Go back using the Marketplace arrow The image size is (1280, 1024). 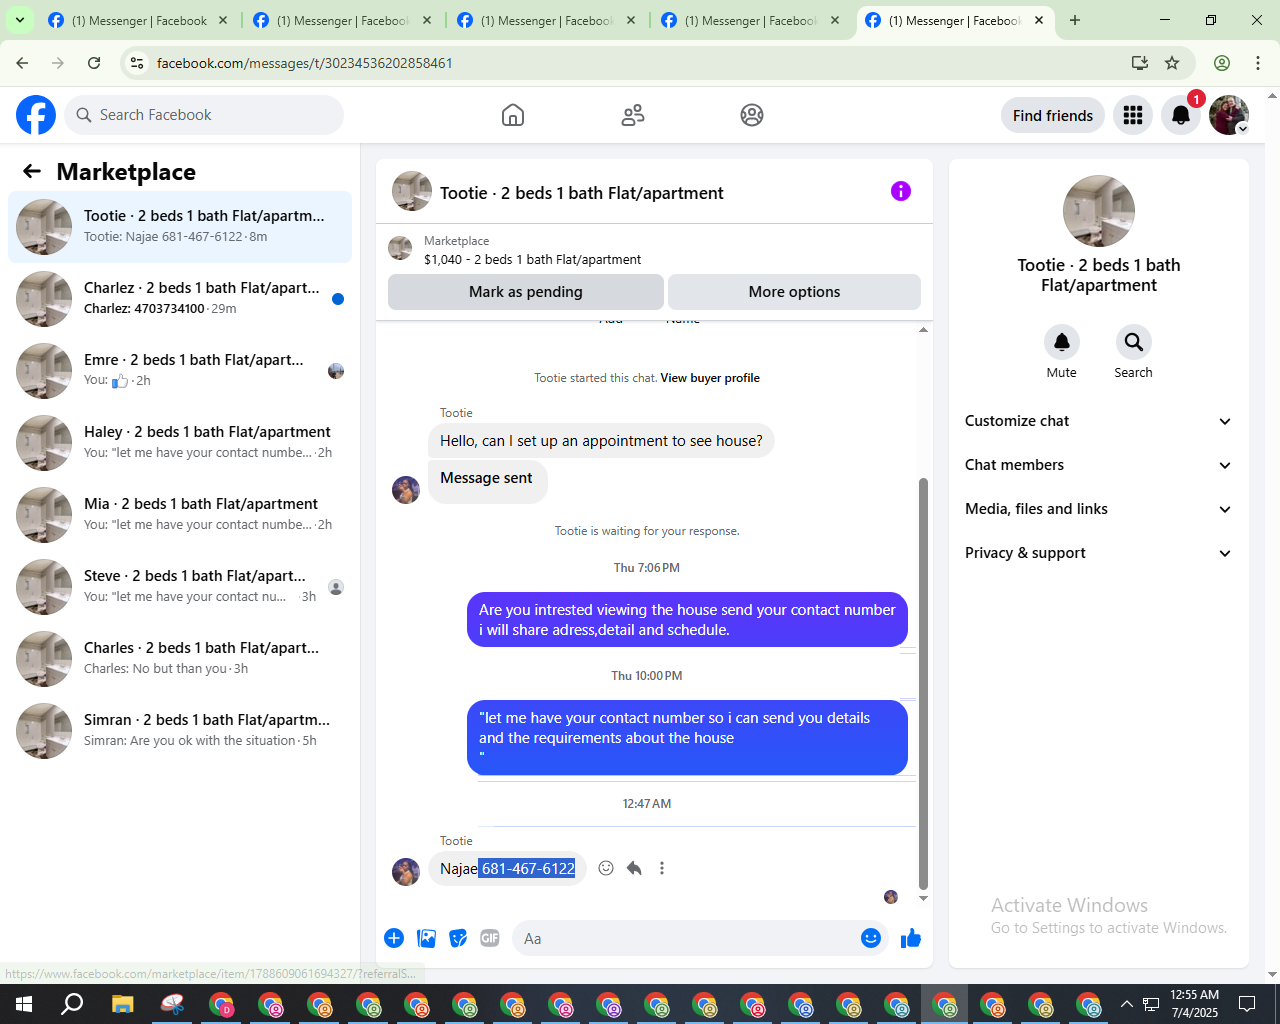(32, 171)
